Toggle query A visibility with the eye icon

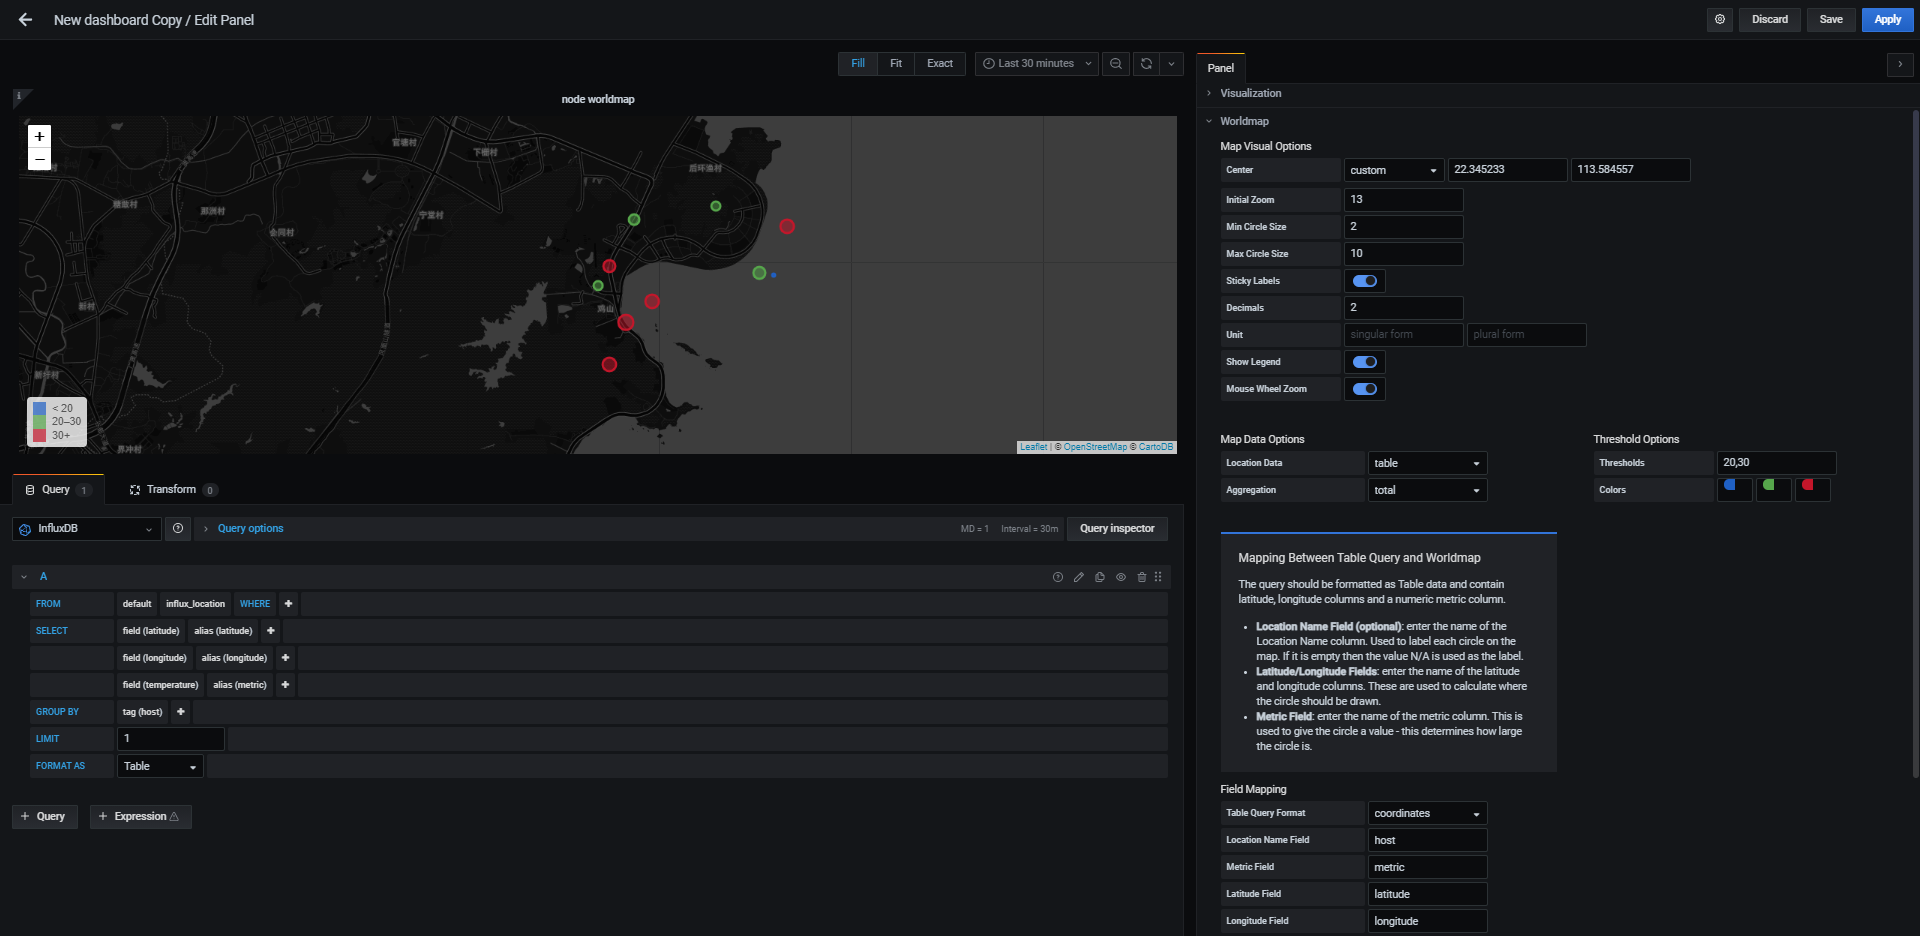1121,577
